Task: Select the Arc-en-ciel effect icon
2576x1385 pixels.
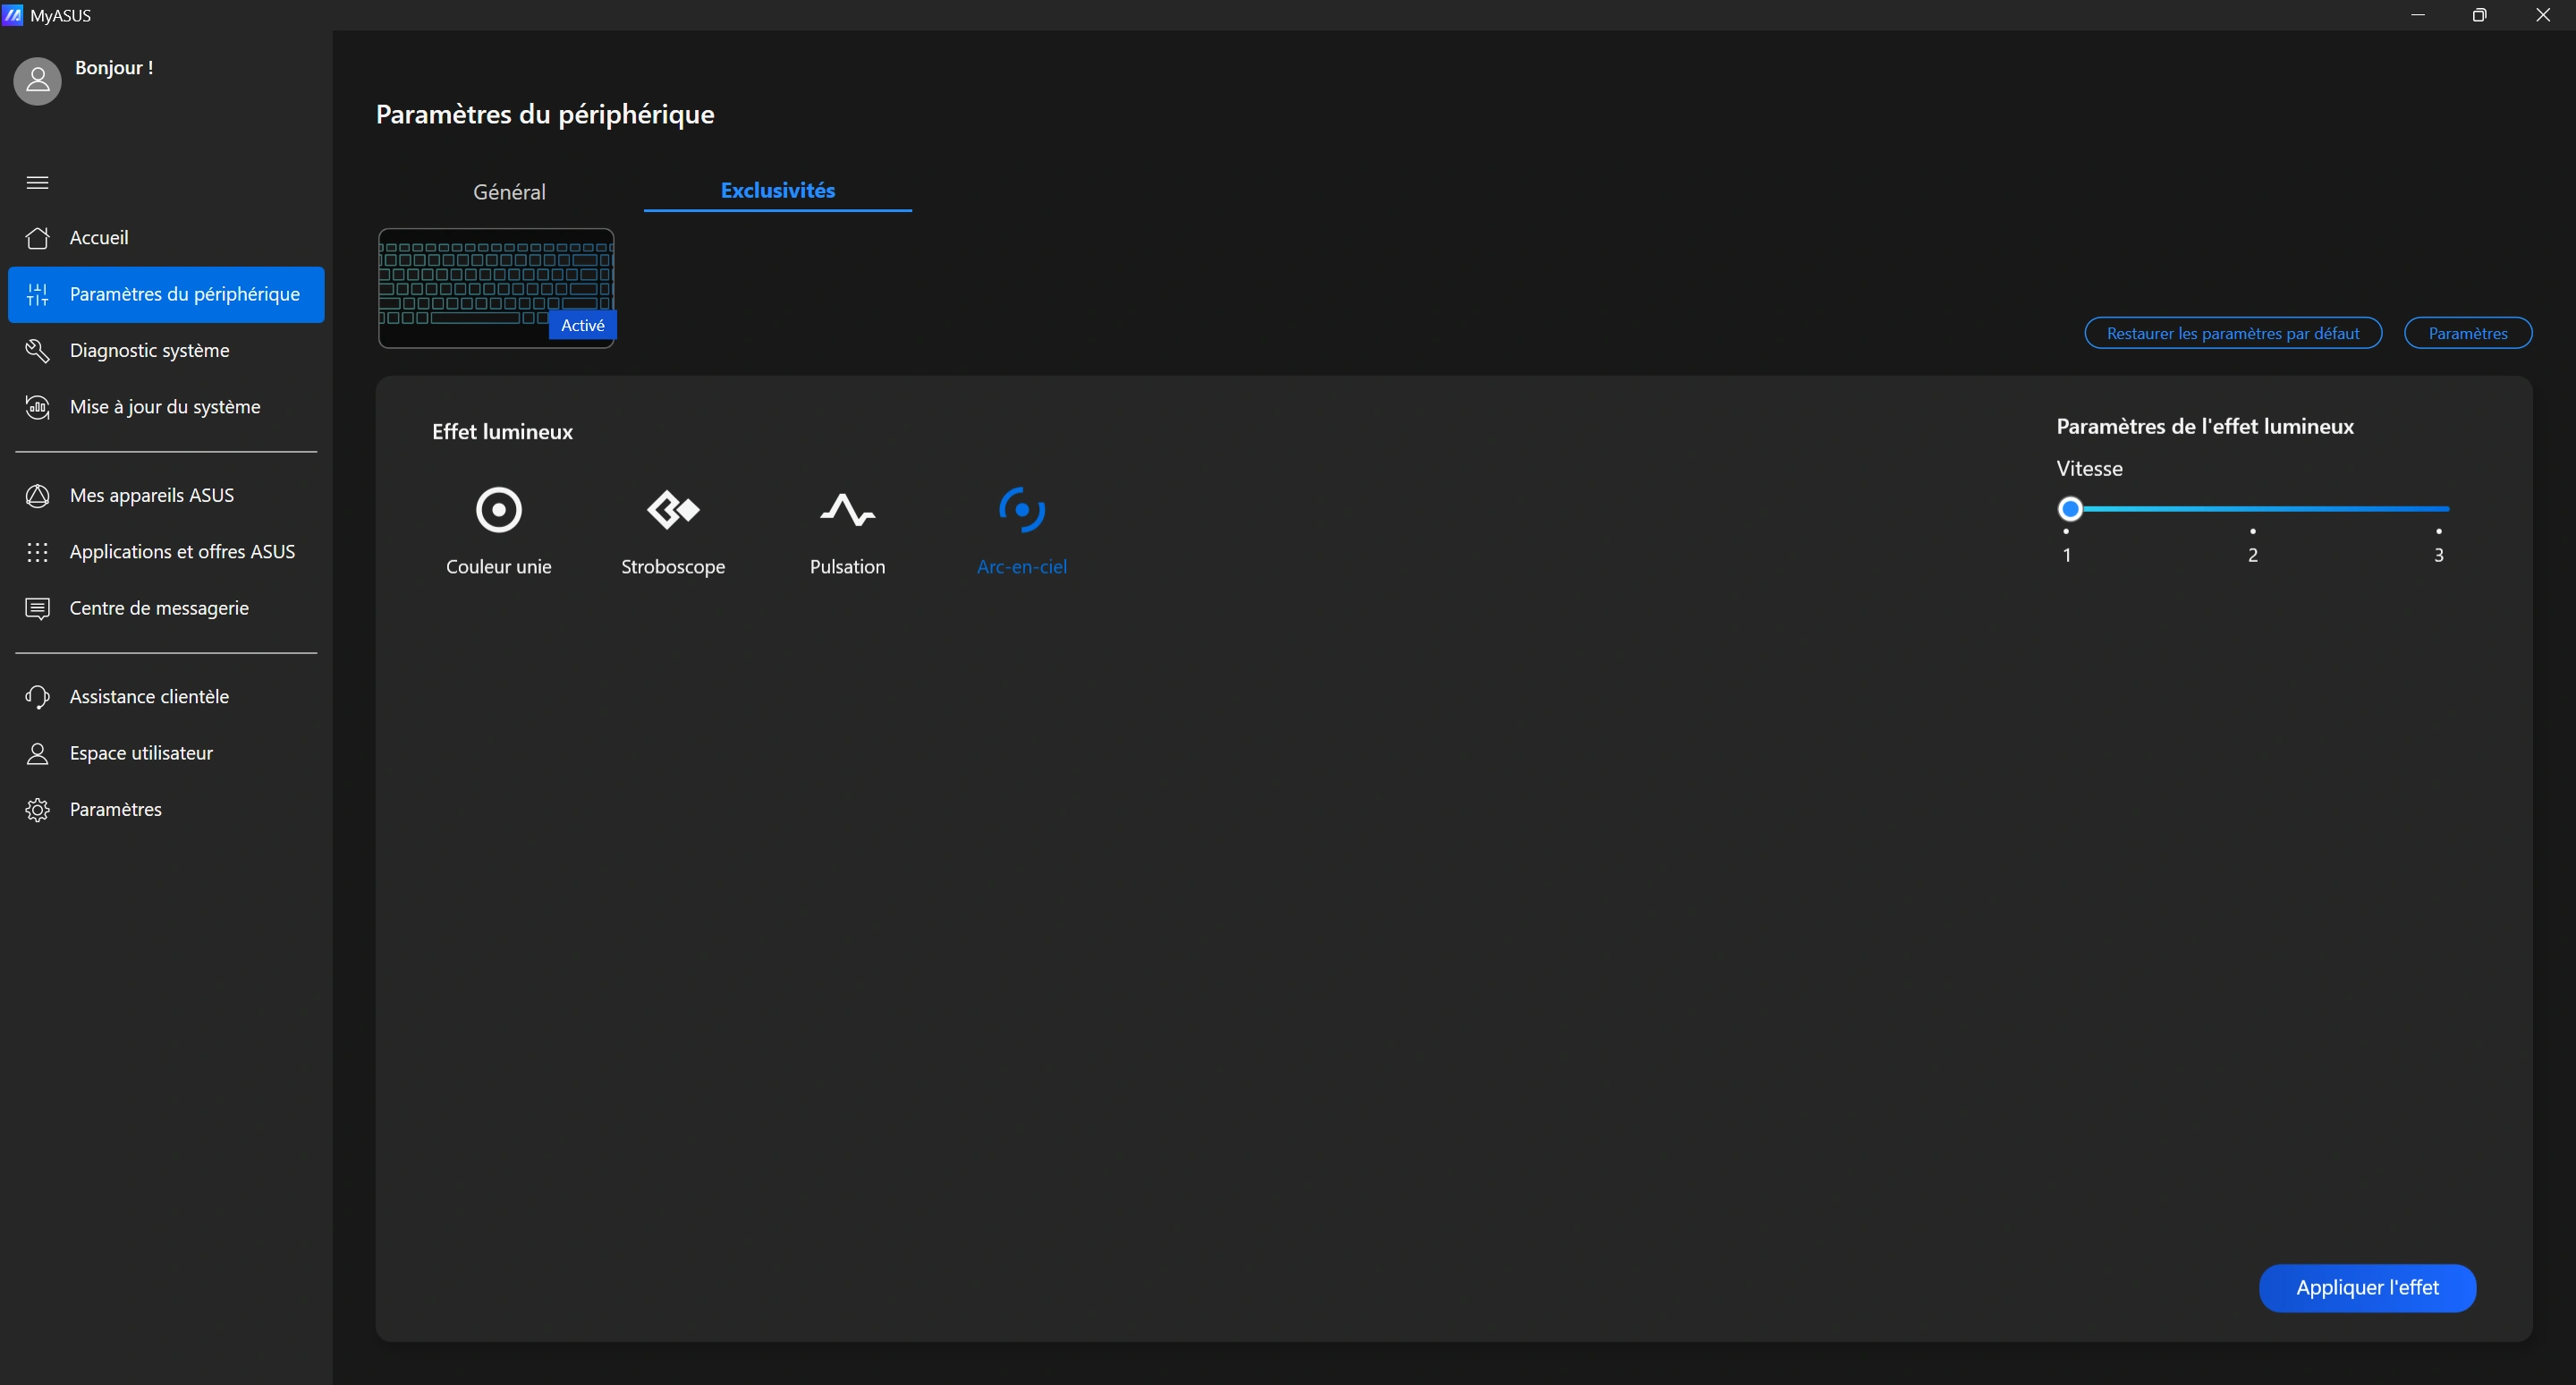Action: (1021, 510)
